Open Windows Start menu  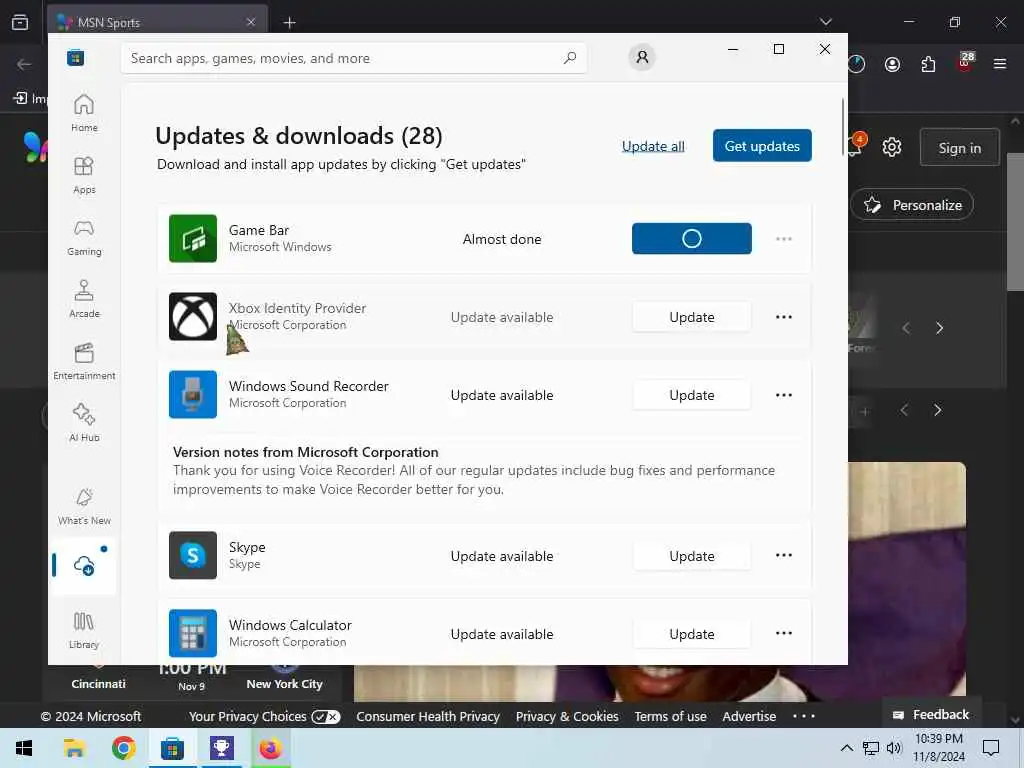point(24,748)
